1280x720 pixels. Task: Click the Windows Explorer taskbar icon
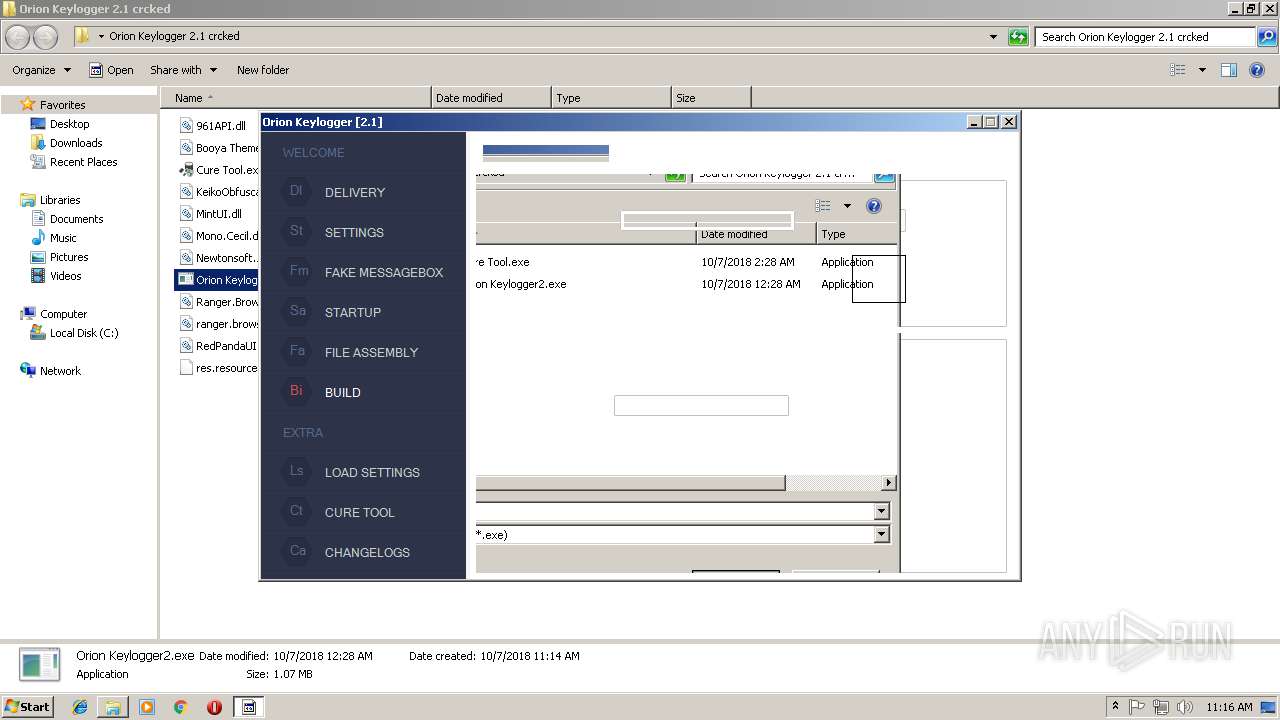point(113,707)
